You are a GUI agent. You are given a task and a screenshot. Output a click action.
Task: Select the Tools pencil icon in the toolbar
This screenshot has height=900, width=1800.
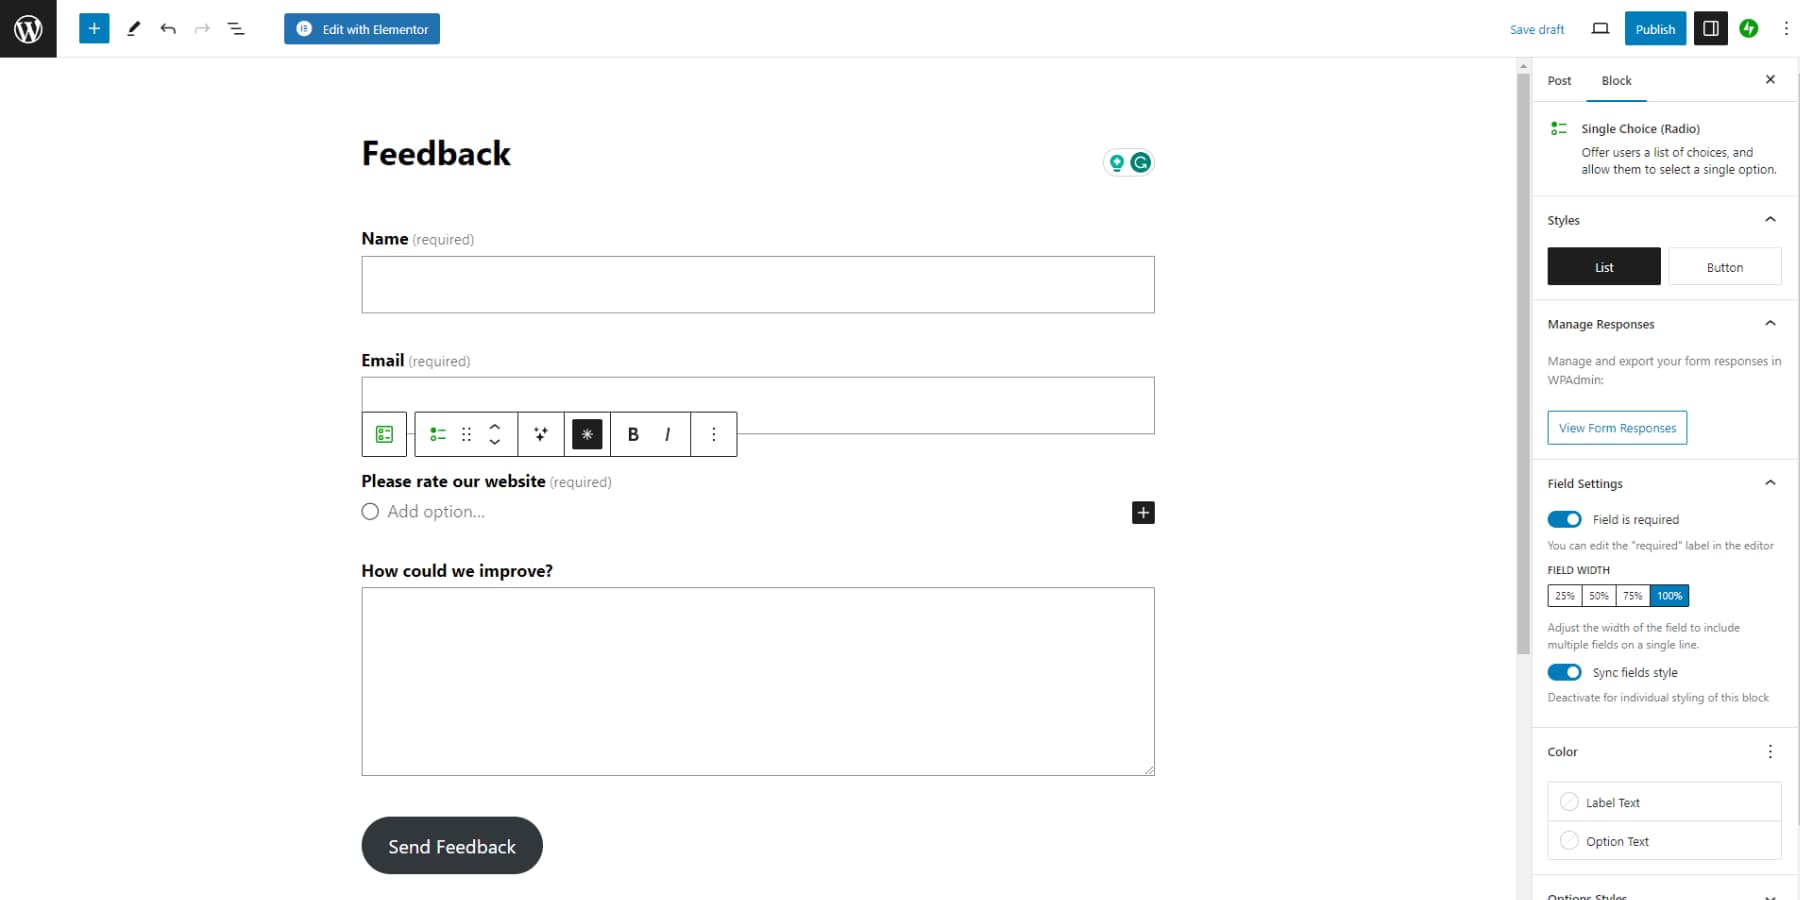[133, 28]
